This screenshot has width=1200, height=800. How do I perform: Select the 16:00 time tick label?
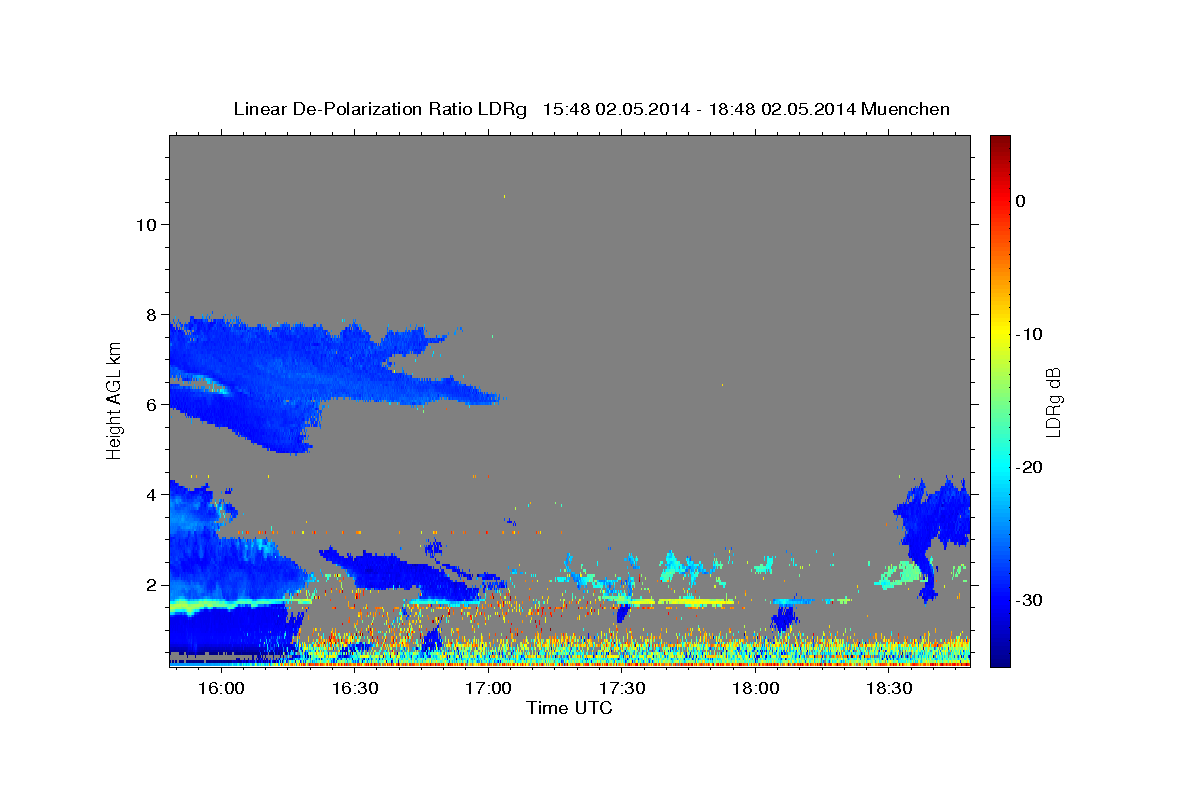(222, 688)
